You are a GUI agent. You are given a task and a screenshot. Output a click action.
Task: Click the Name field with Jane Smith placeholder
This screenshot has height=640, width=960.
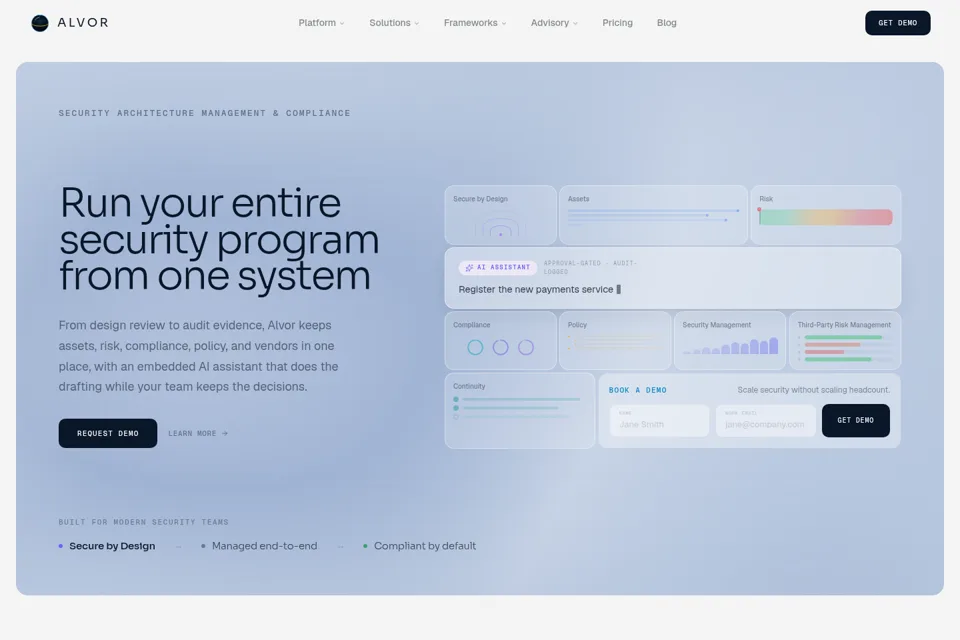pos(659,421)
